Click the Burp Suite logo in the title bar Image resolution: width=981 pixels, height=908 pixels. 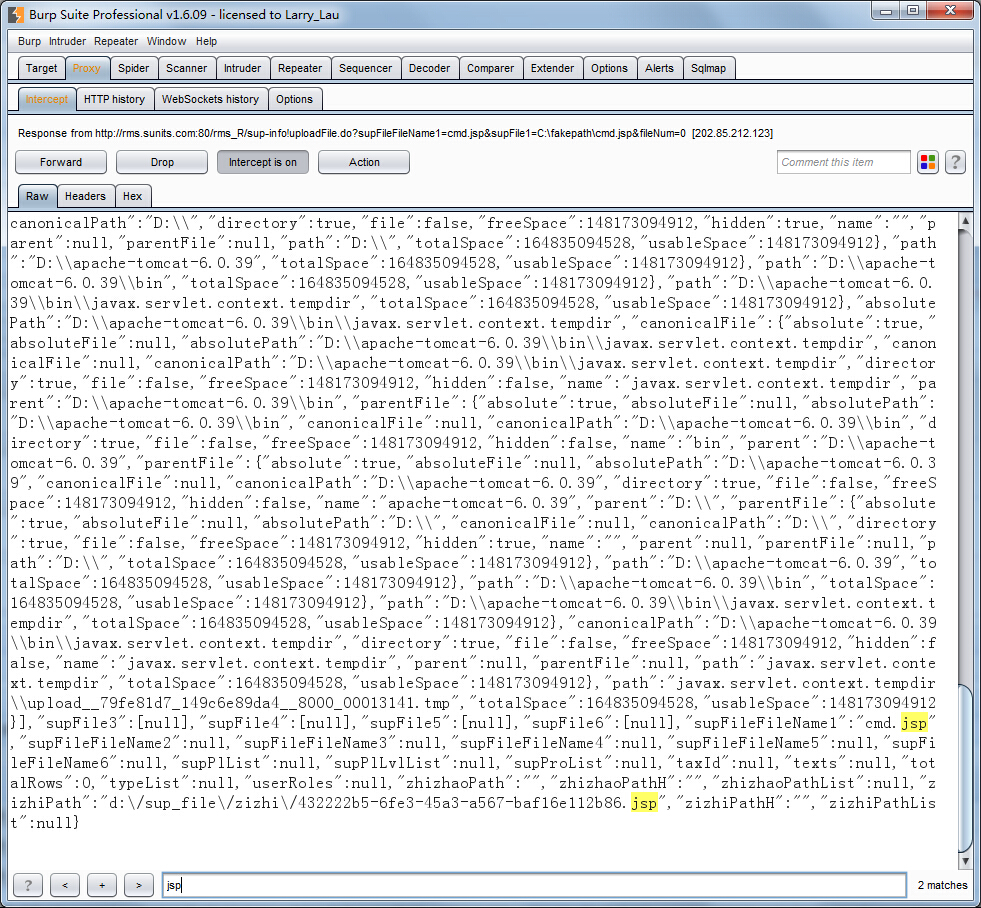16,14
